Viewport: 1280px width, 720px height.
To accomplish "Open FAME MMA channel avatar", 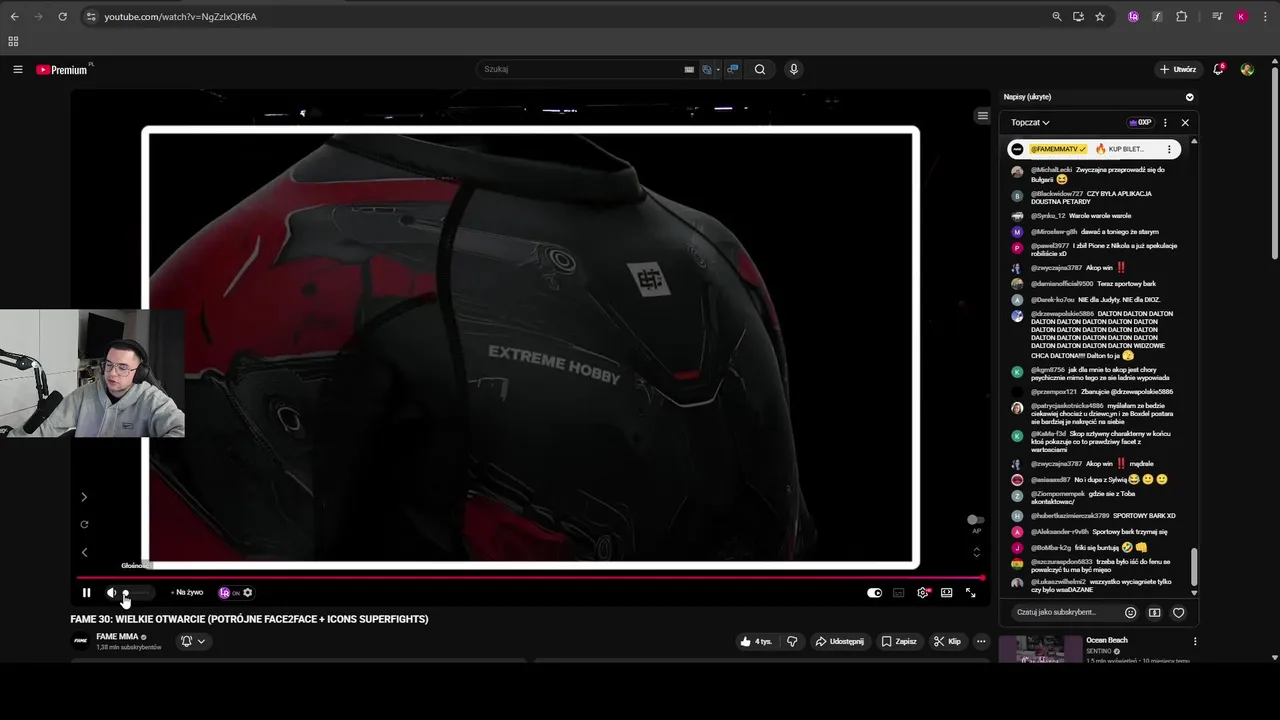I will [x=80, y=641].
